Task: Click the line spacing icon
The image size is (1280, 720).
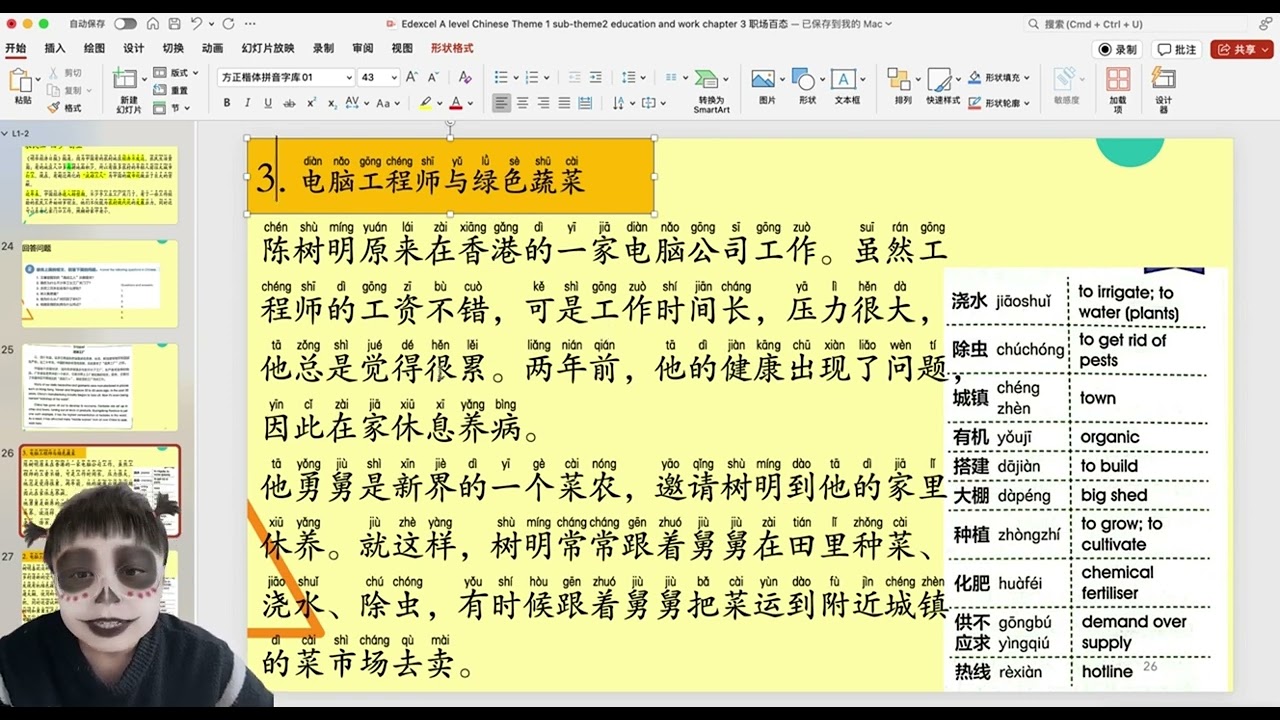Action: [x=628, y=77]
